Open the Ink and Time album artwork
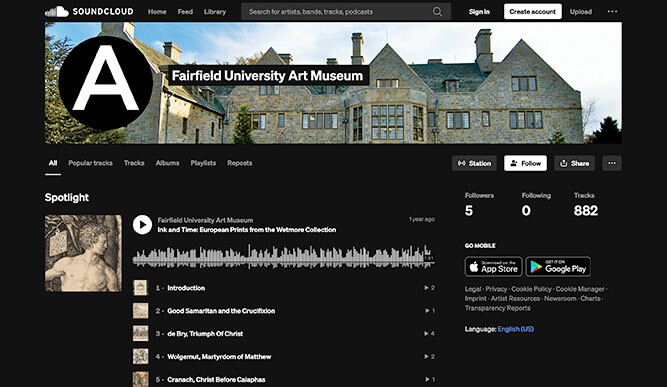667x387 pixels. coord(83,253)
